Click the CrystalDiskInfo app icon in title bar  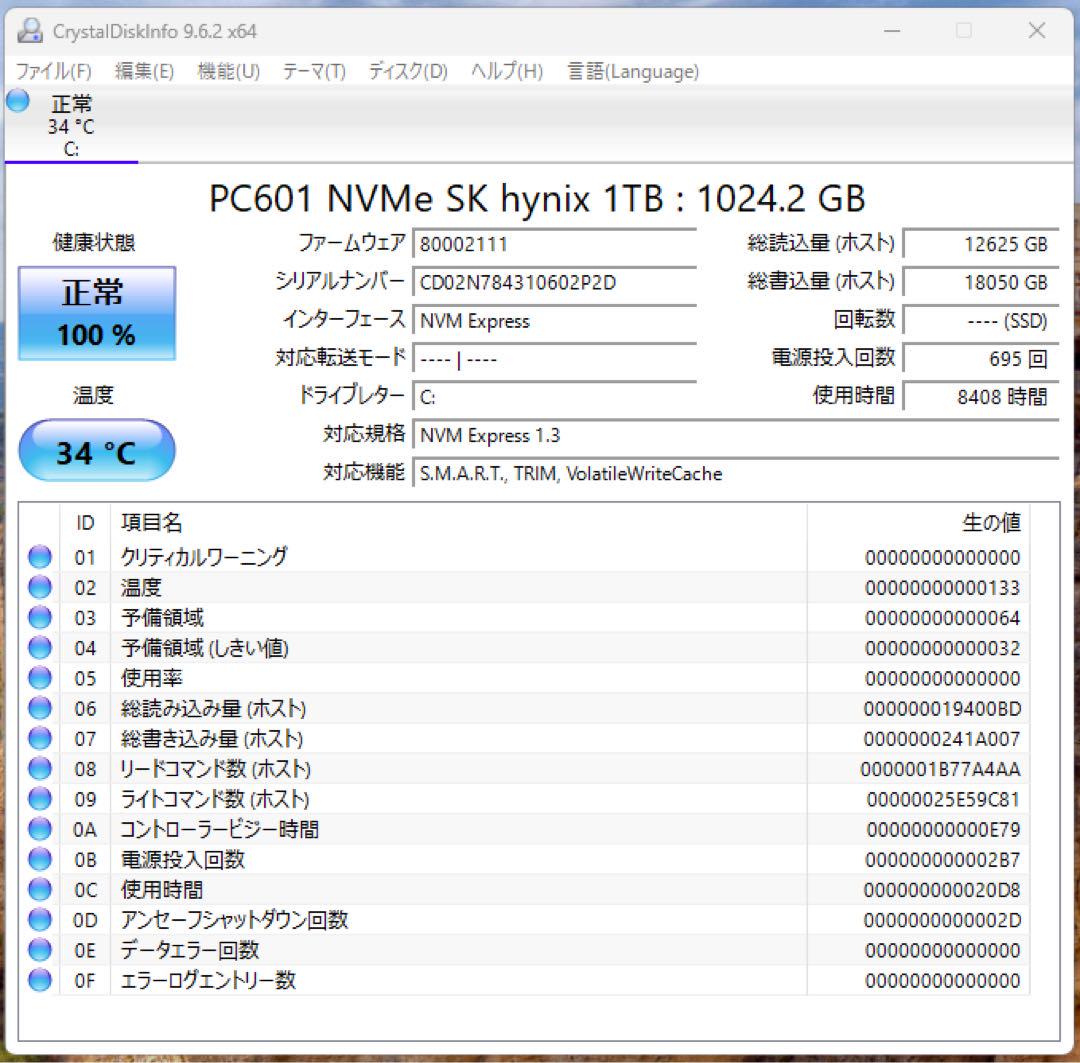pyautogui.click(x=30, y=31)
